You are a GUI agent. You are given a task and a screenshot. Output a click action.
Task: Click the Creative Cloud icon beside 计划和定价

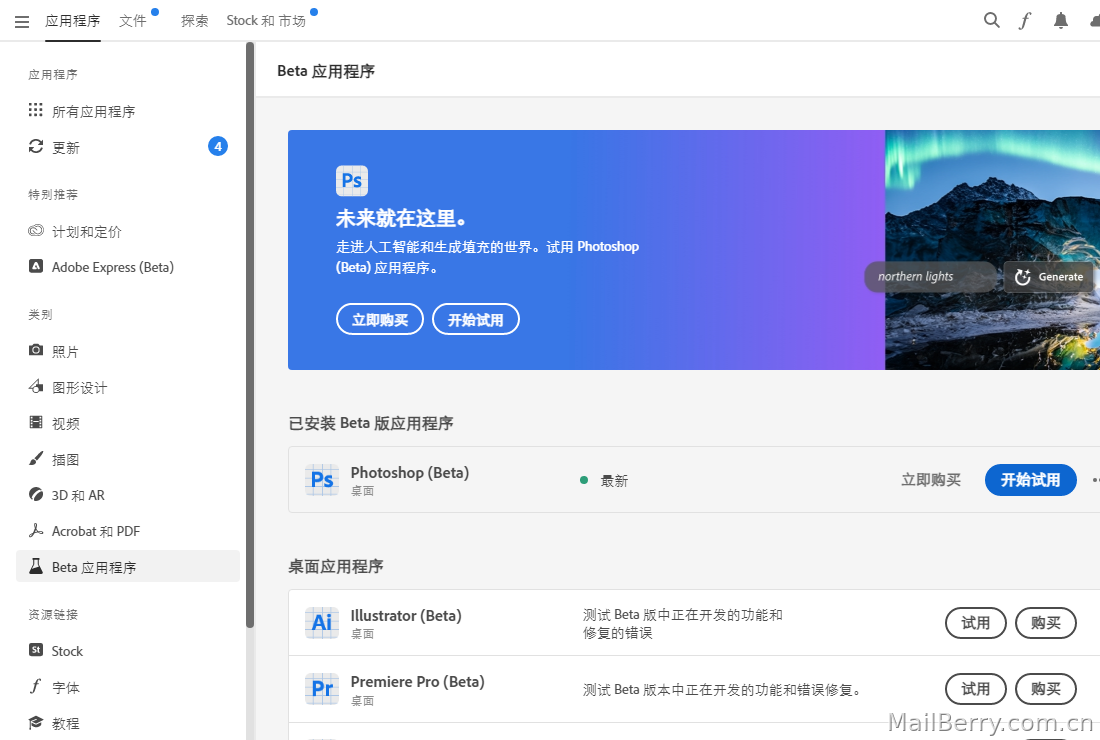[35, 231]
